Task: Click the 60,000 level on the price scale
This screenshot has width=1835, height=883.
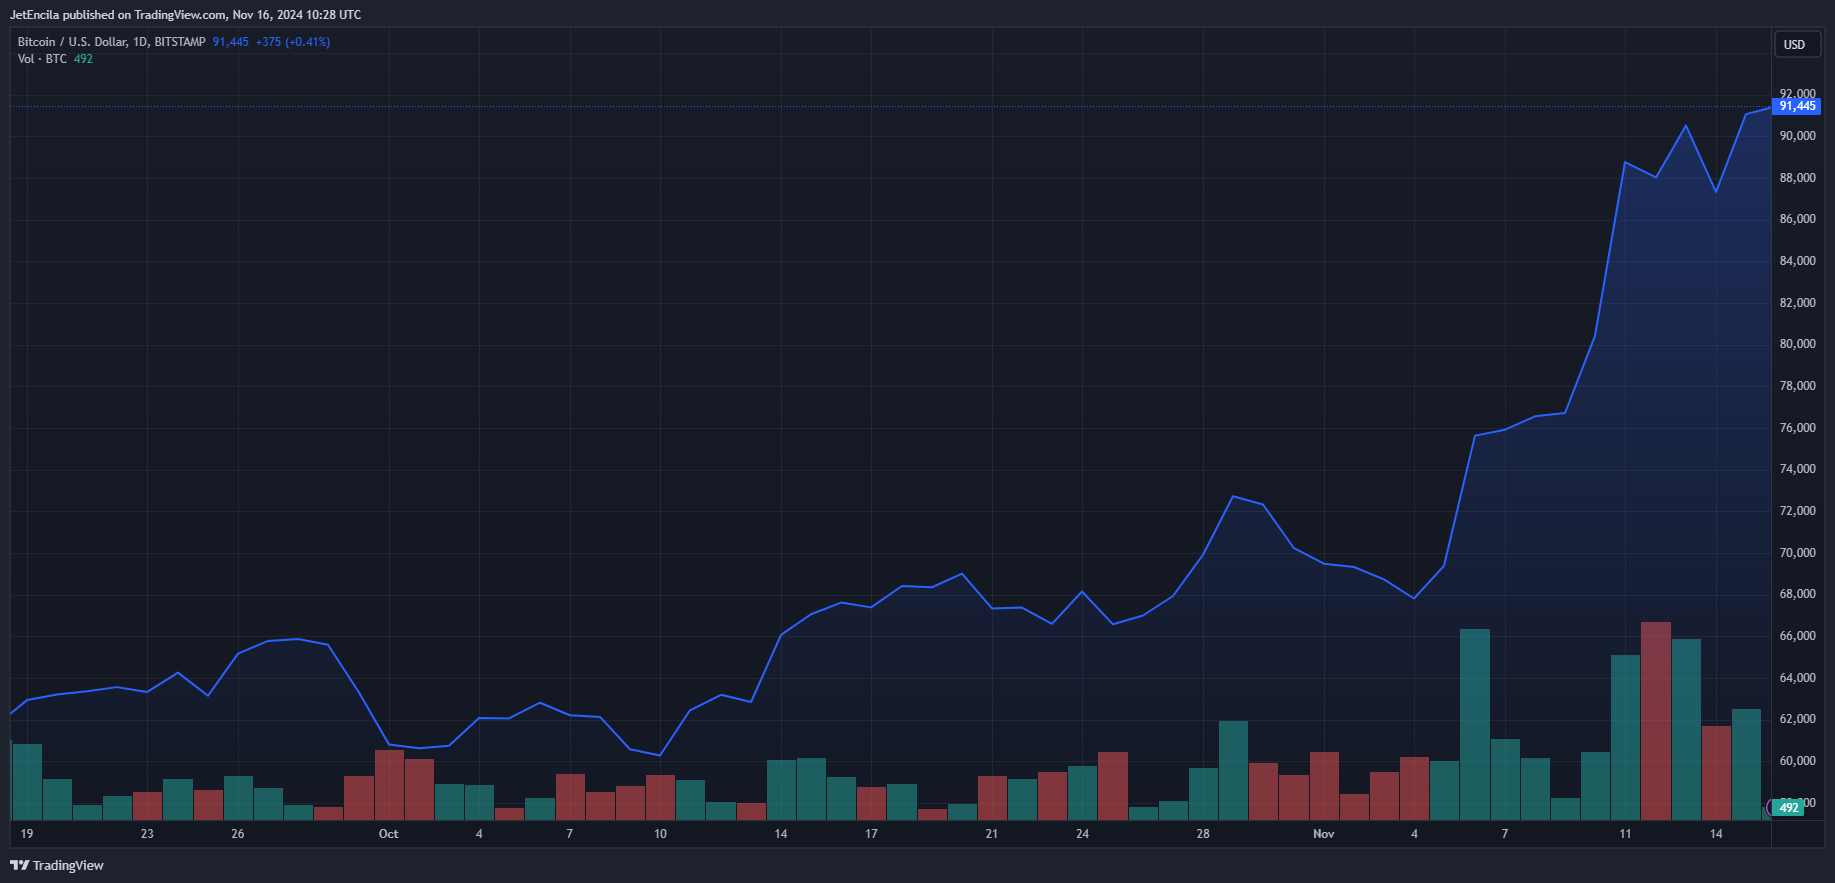Action: click(1797, 761)
